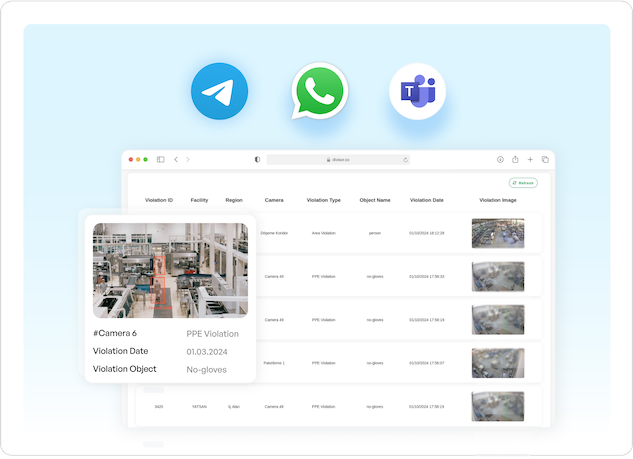633x459 pixels.
Task: Click the Telegram icon
Action: pyautogui.click(x=219, y=92)
